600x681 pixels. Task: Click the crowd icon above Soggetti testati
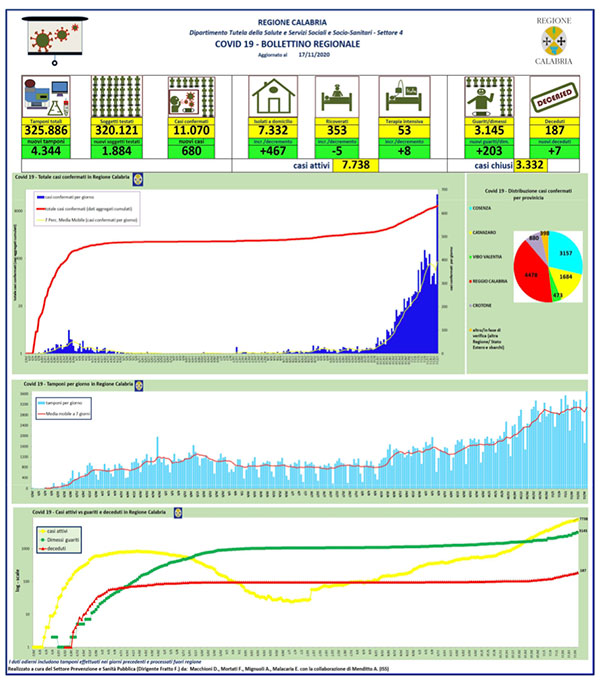pos(116,97)
